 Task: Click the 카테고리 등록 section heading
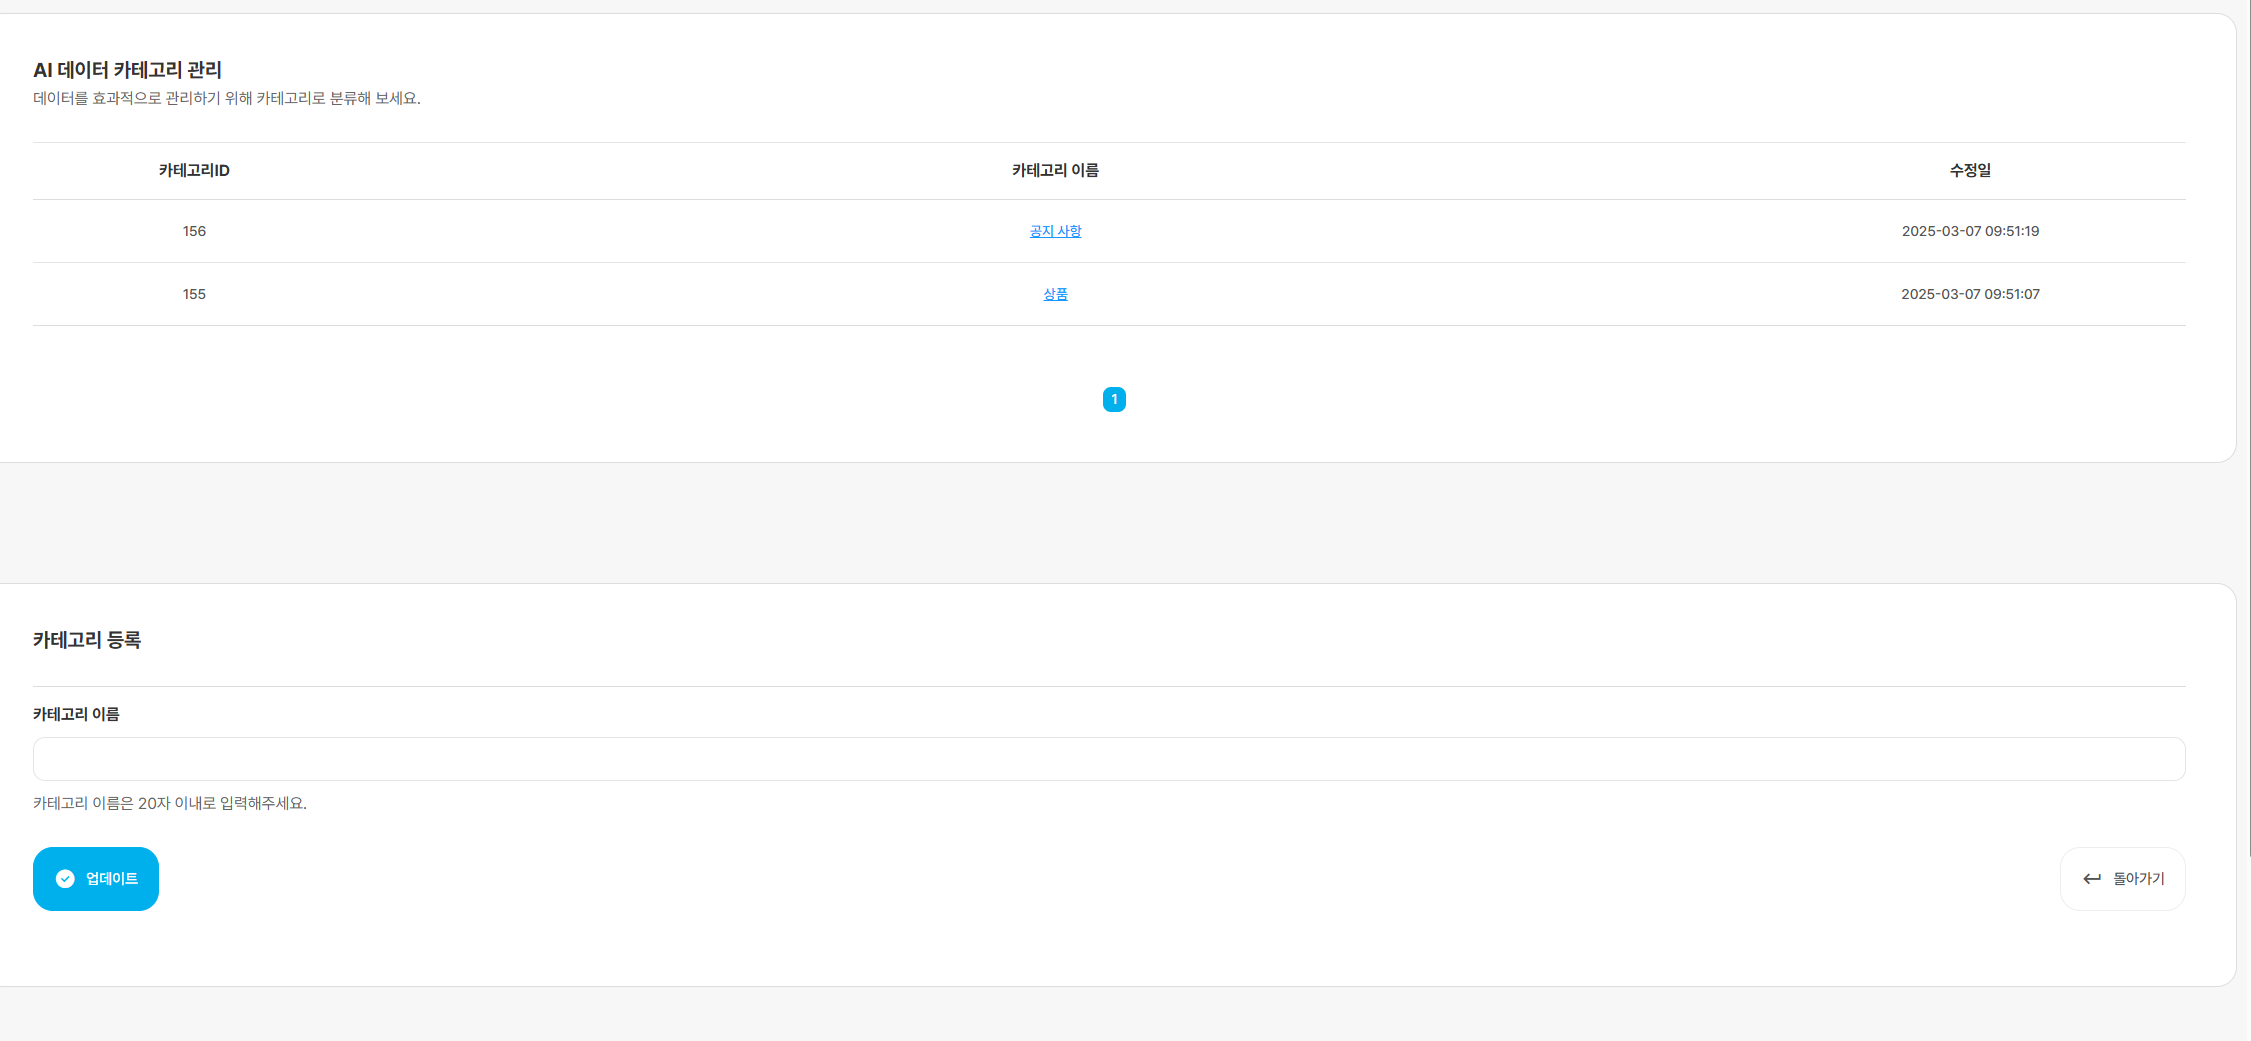[87, 640]
